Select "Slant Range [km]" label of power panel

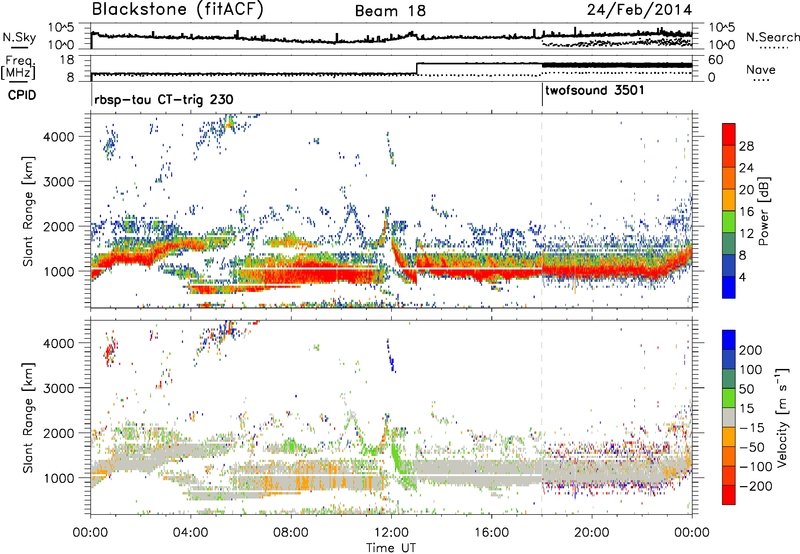(28, 211)
